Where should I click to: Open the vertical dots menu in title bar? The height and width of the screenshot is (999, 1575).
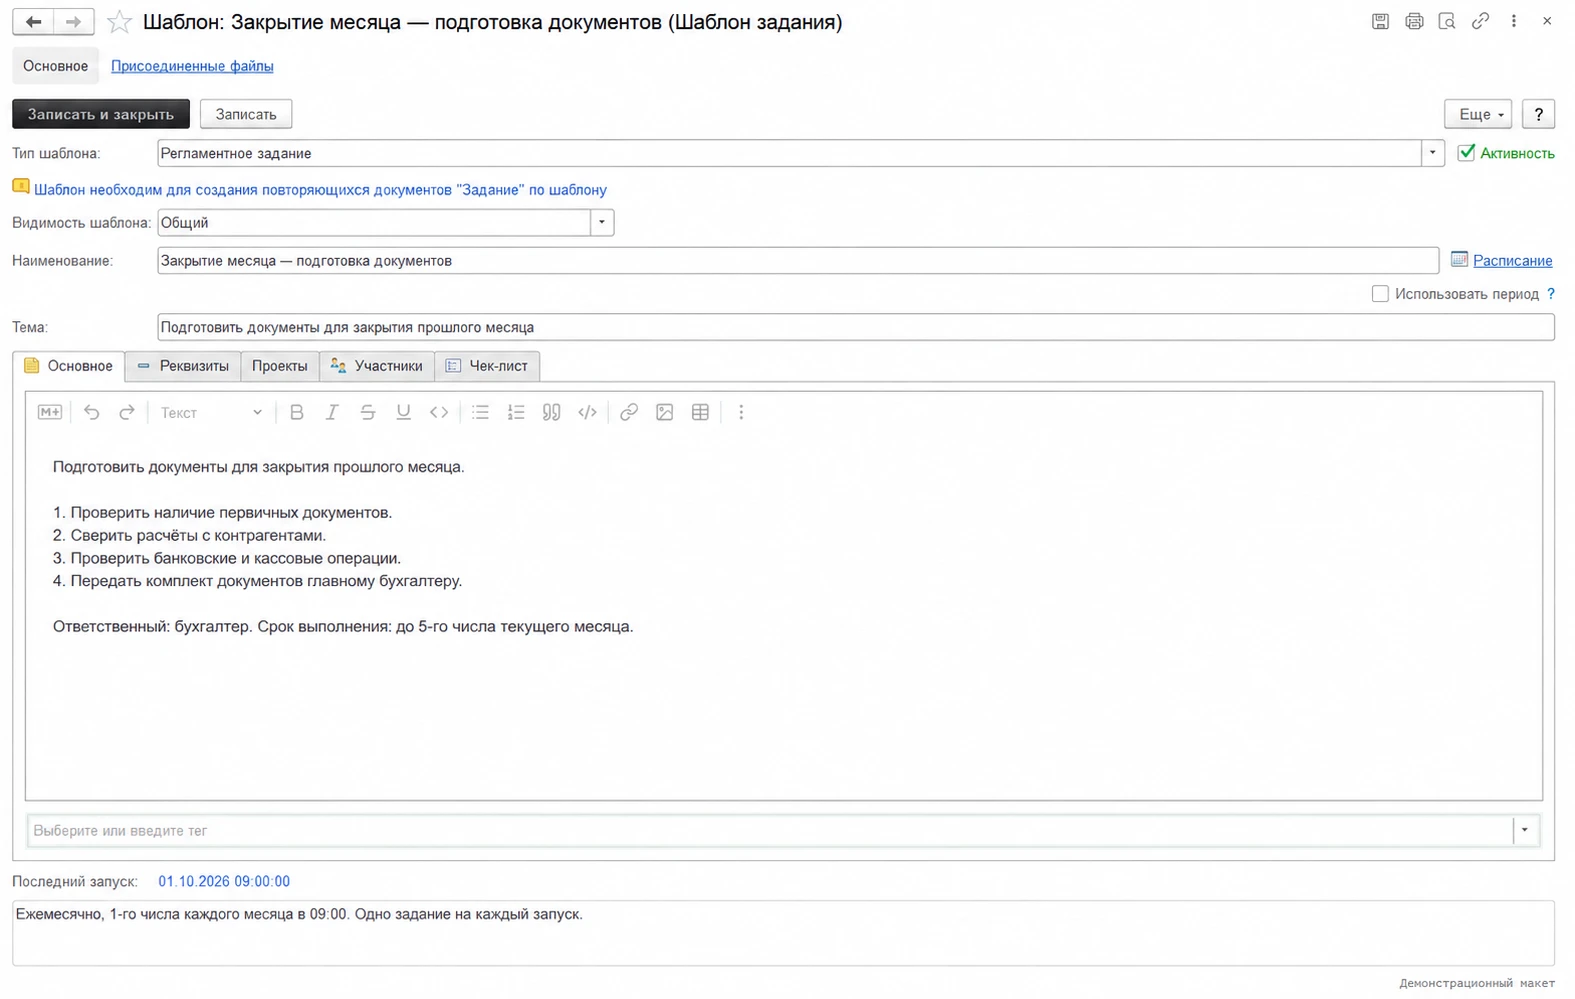coord(1514,21)
